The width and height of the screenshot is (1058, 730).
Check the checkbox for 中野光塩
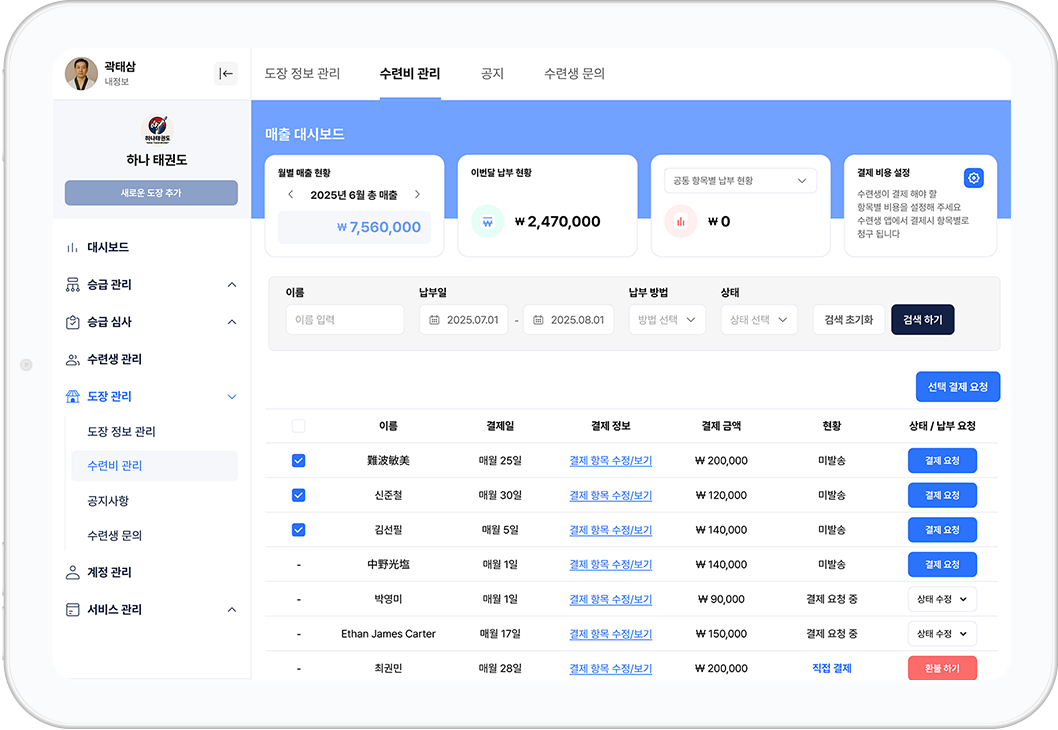297,564
